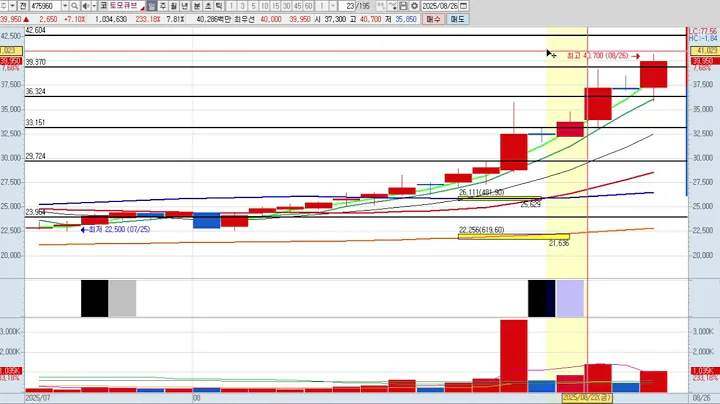Click the LC:77.56 indicator text
Image resolution: width=720 pixels, height=404 pixels.
703,32
